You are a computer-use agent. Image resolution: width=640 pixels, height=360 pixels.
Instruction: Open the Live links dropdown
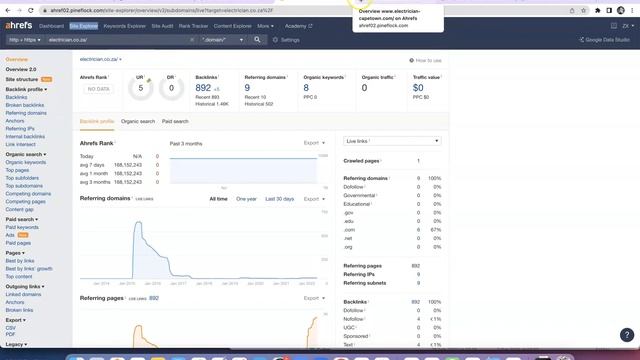(x=392, y=141)
